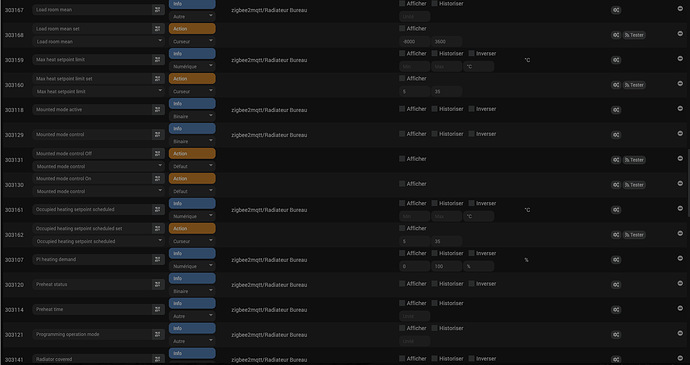The image size is (690, 365).
Task: Choose icon for Programming operation mode name
Action: (x=158, y=334)
